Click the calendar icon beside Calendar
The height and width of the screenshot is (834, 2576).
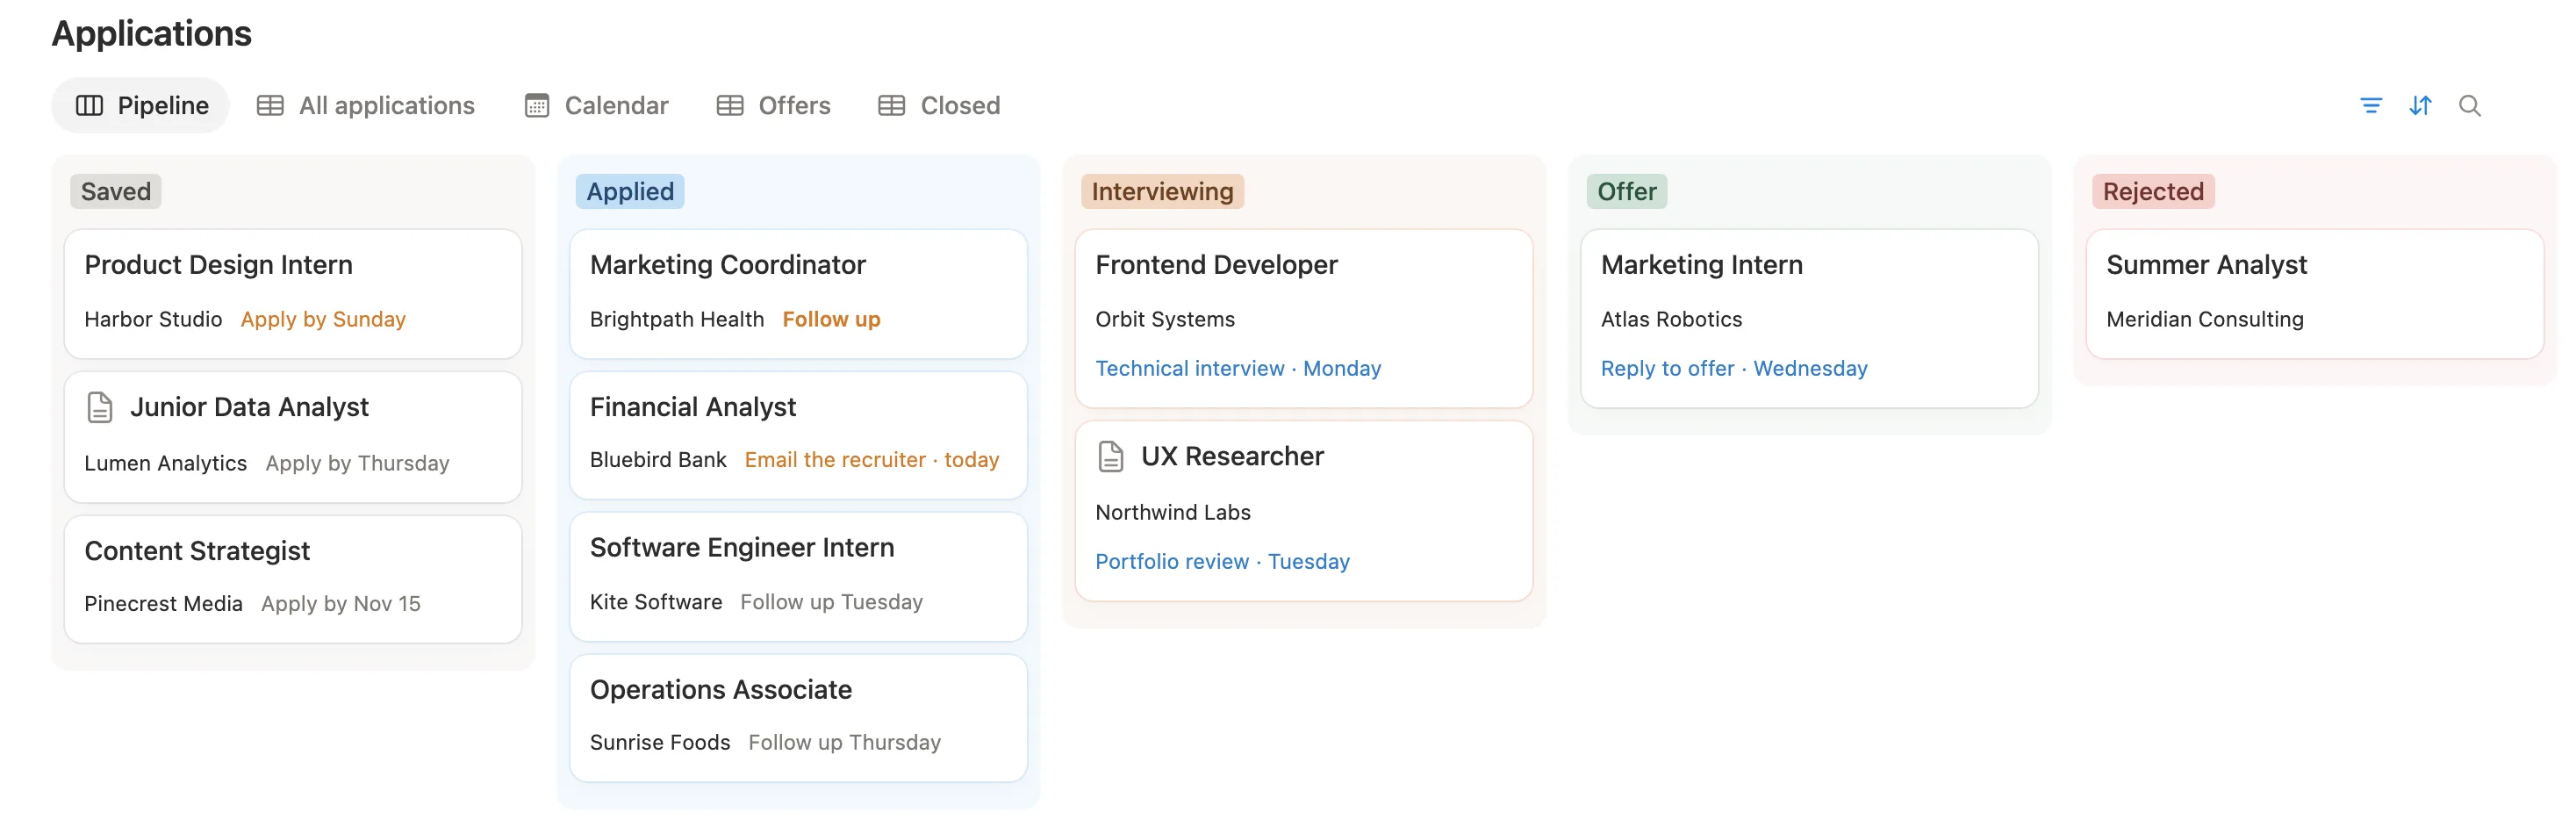(537, 105)
